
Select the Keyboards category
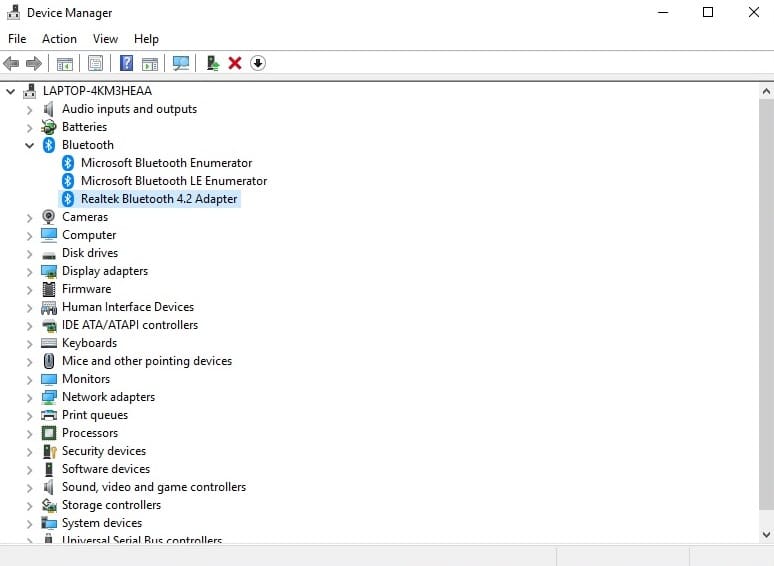point(89,343)
